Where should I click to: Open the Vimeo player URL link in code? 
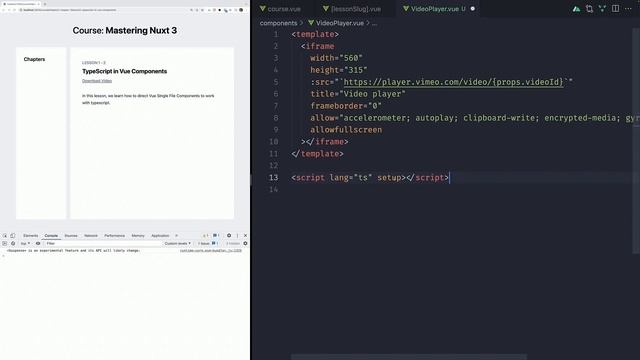coord(453,82)
